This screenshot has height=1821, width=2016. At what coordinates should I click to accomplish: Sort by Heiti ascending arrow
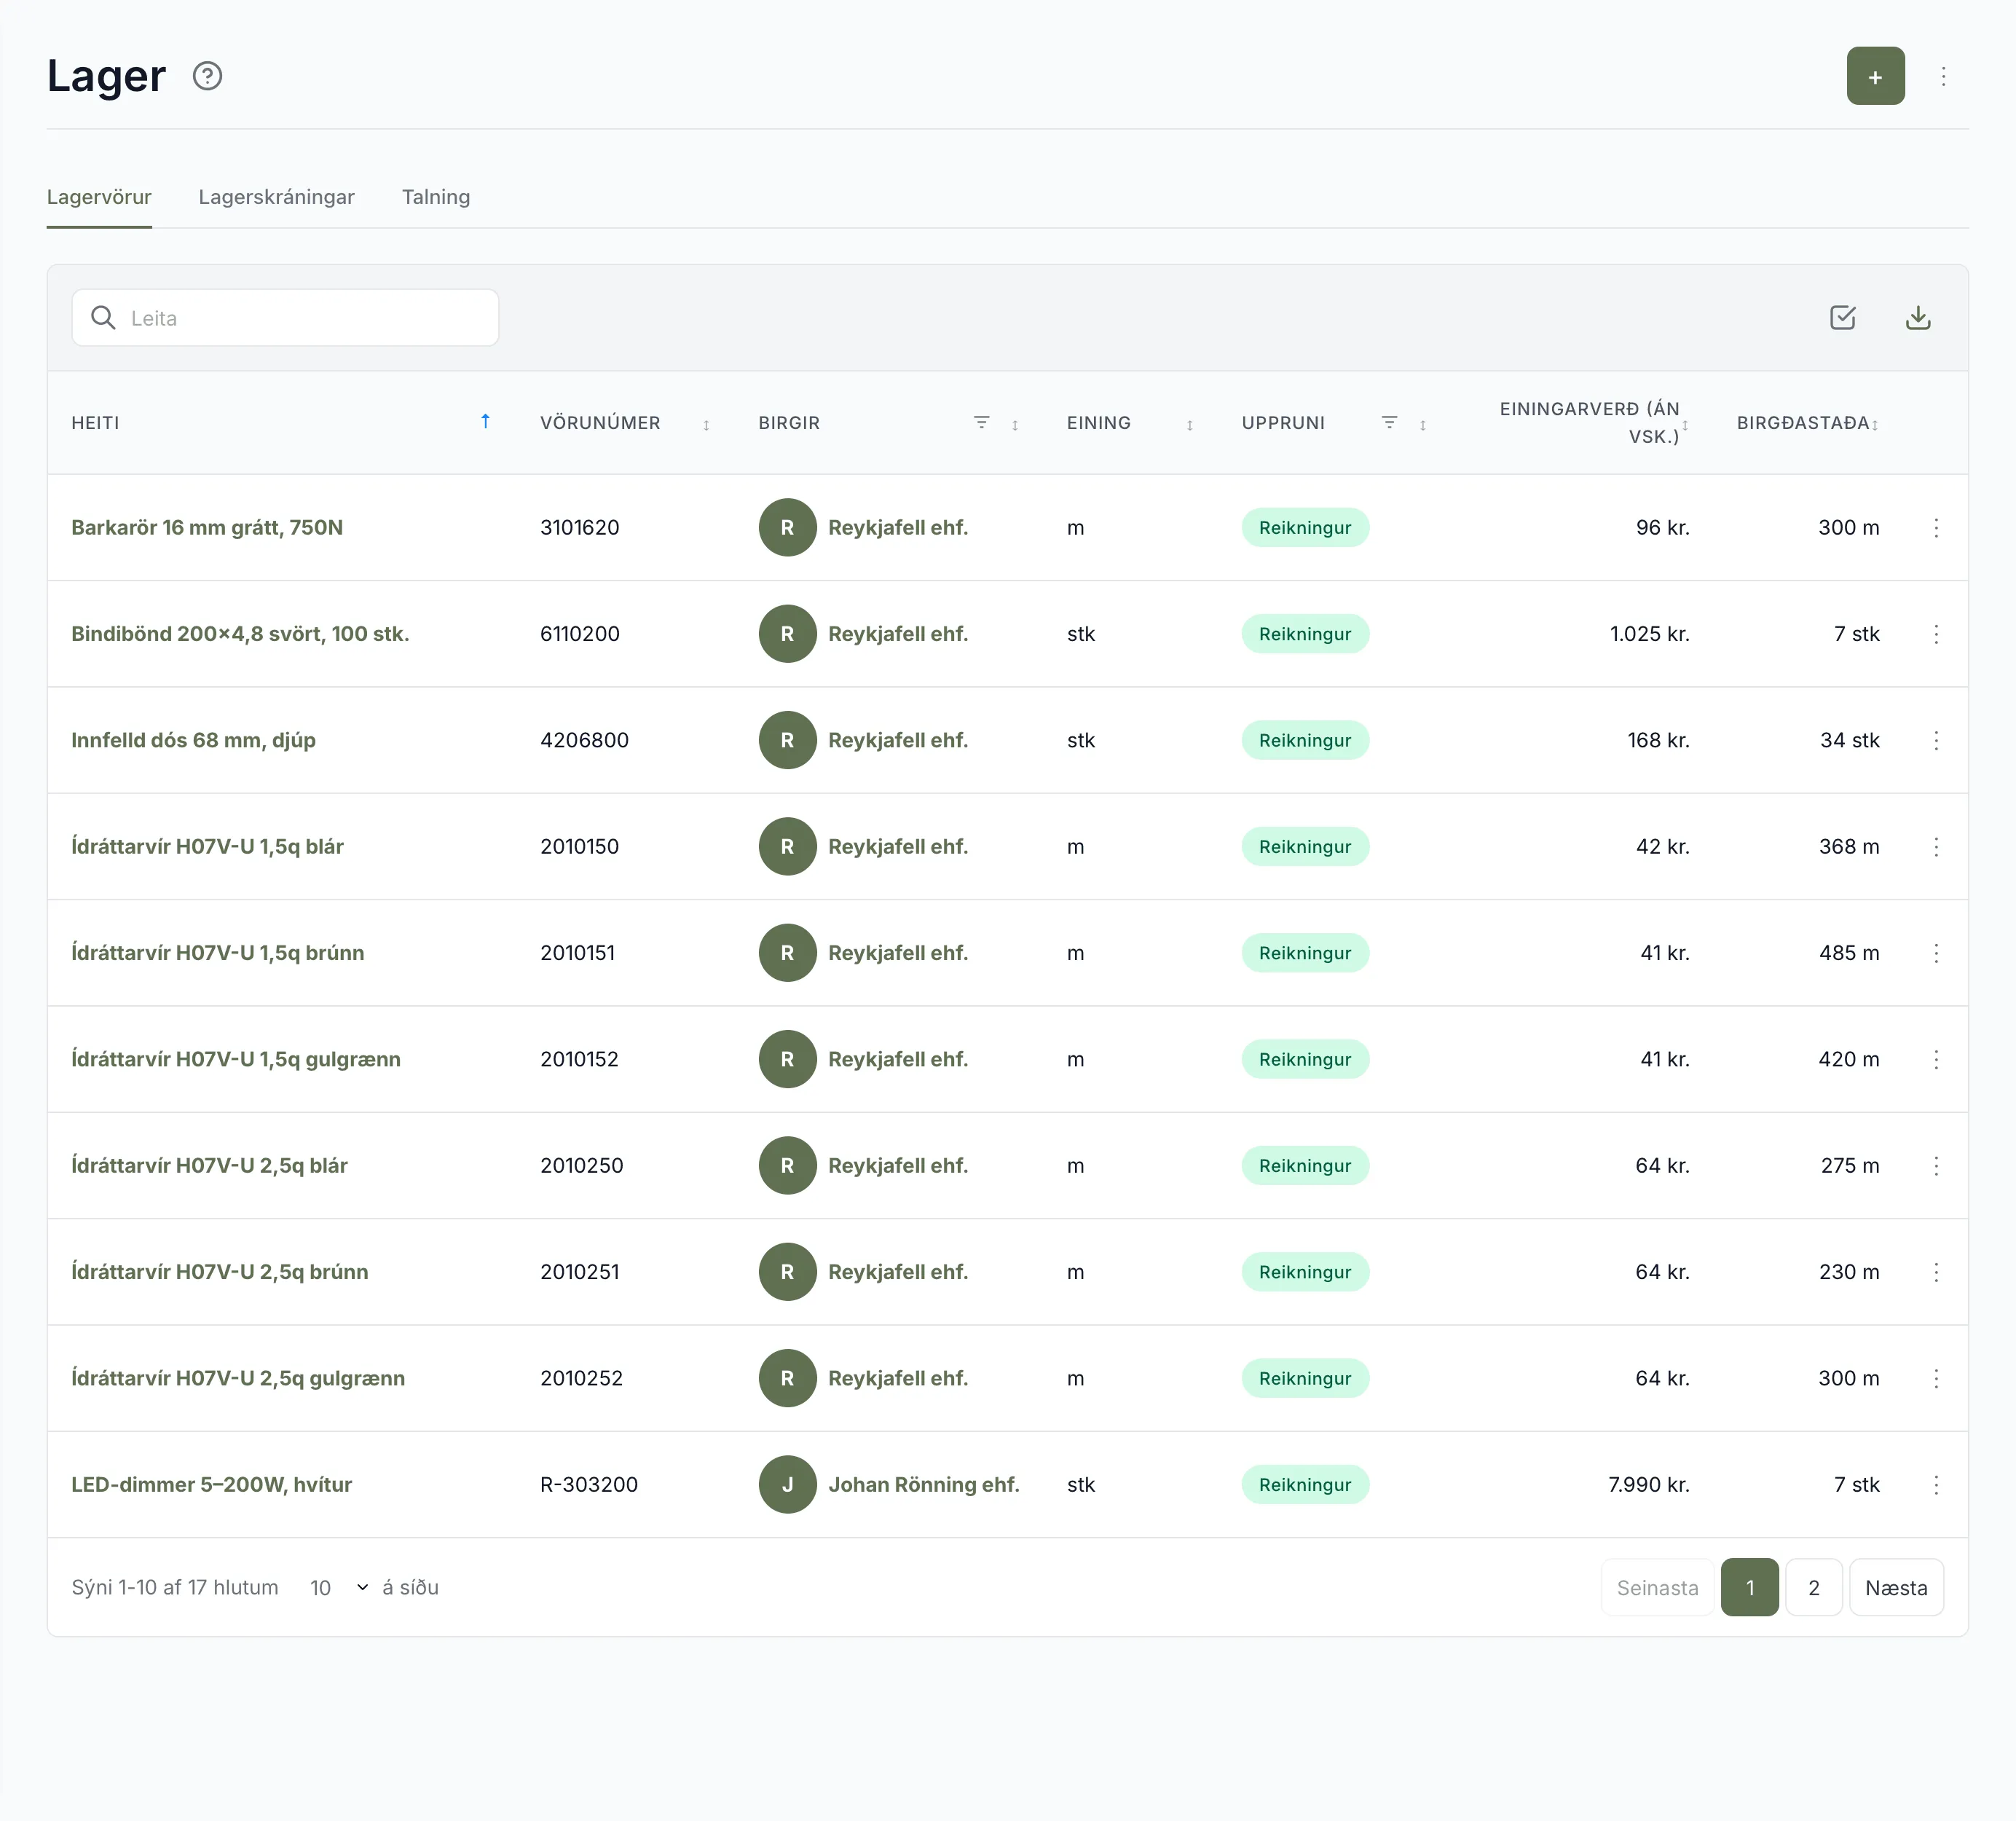(485, 422)
